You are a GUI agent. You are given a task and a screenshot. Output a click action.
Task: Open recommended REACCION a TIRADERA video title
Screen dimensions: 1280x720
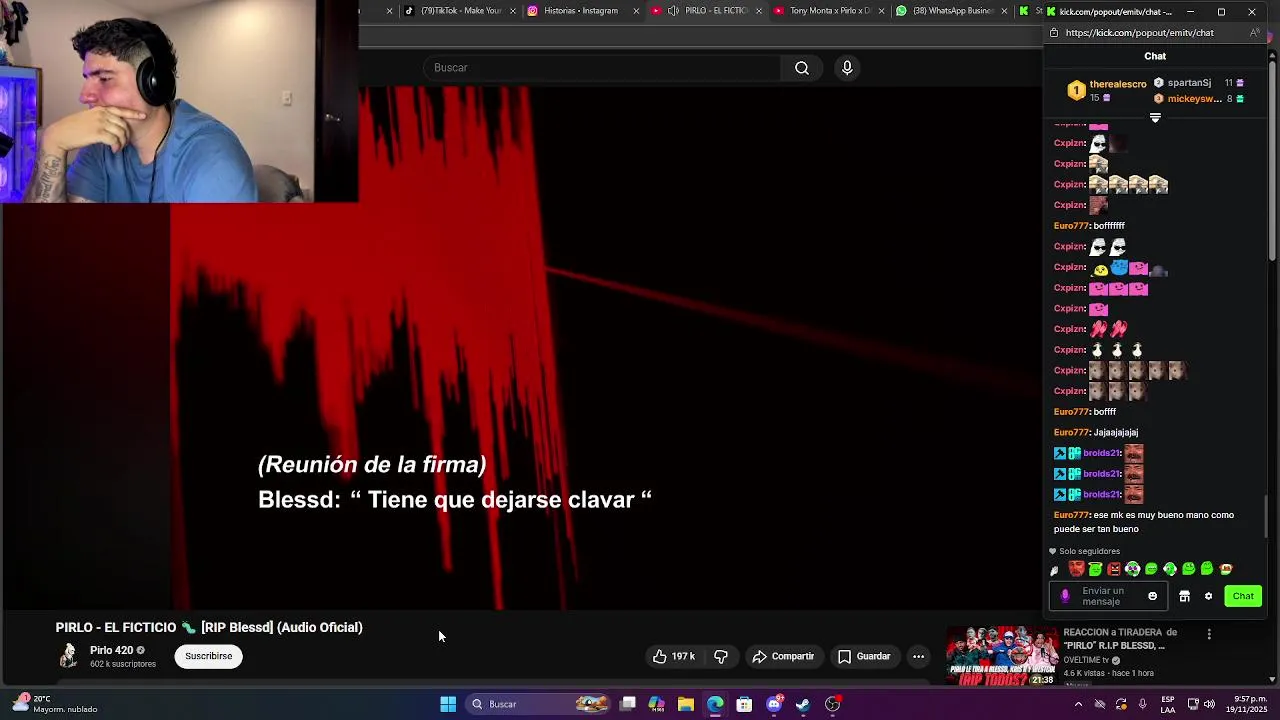click(x=1120, y=639)
